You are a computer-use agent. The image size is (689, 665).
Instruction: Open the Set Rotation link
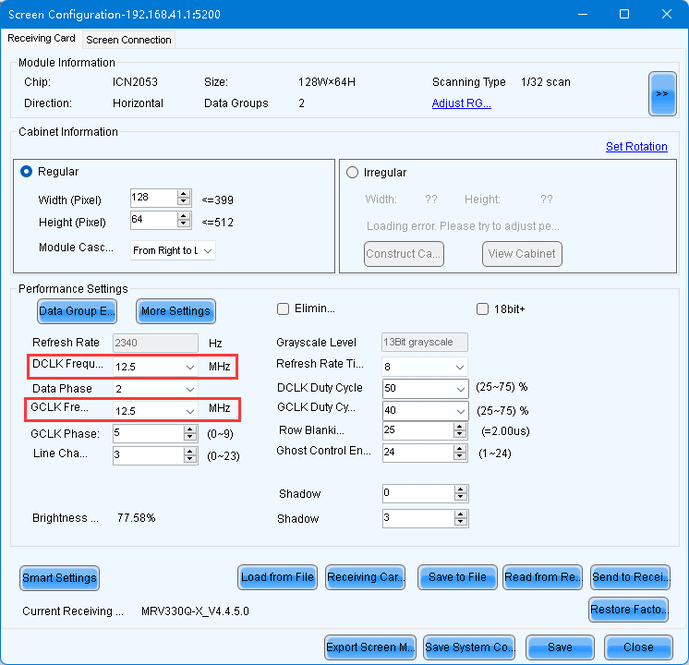(636, 147)
